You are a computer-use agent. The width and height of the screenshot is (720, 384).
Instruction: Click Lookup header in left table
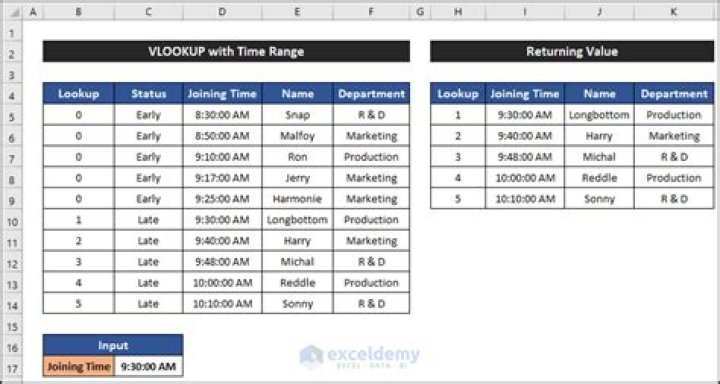[79, 94]
